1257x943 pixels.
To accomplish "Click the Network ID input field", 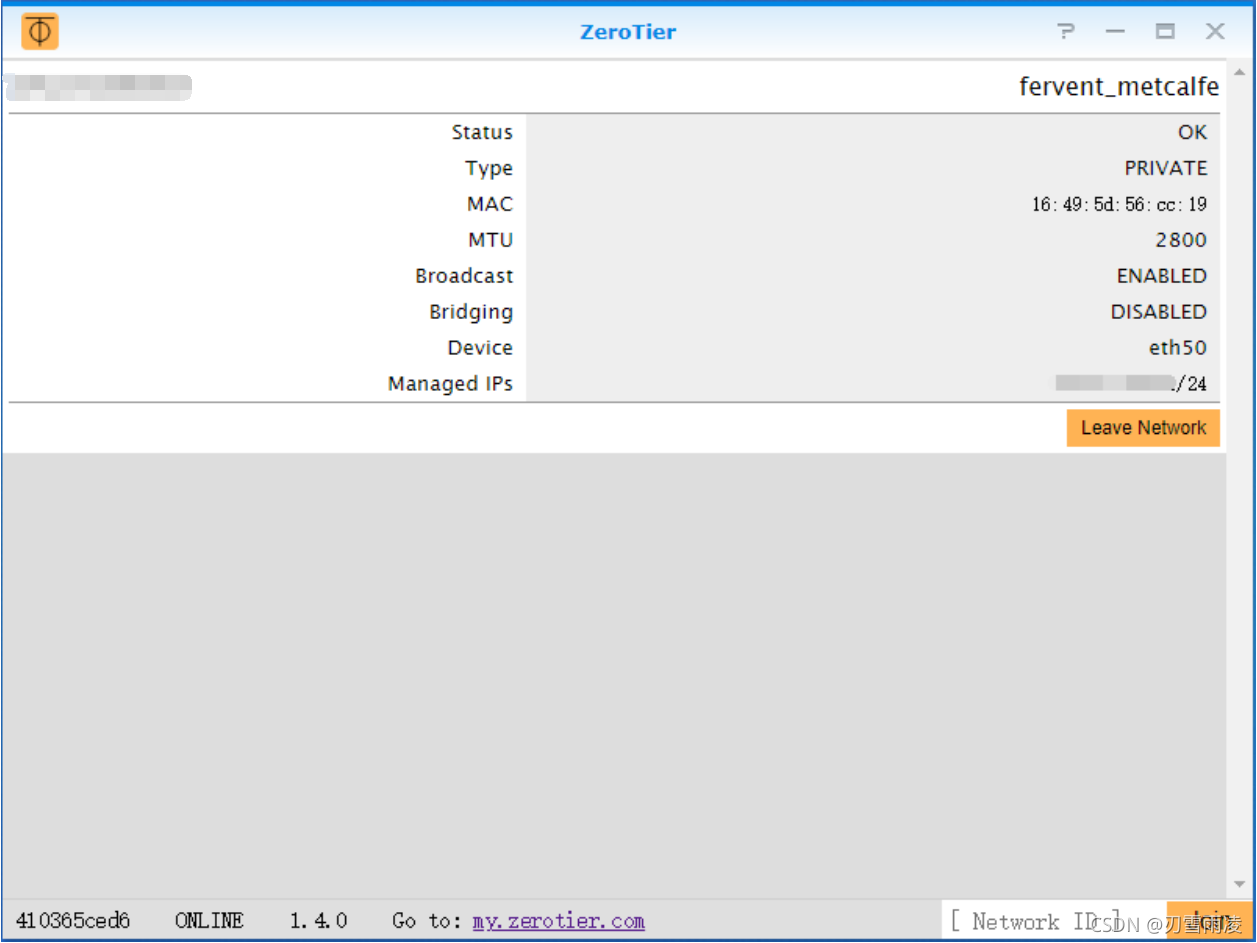I will pyautogui.click(x=1054, y=921).
